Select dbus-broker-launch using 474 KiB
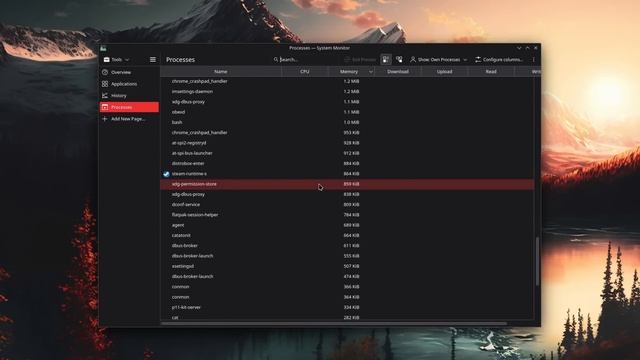Viewport: 640px width, 360px height. (347, 276)
